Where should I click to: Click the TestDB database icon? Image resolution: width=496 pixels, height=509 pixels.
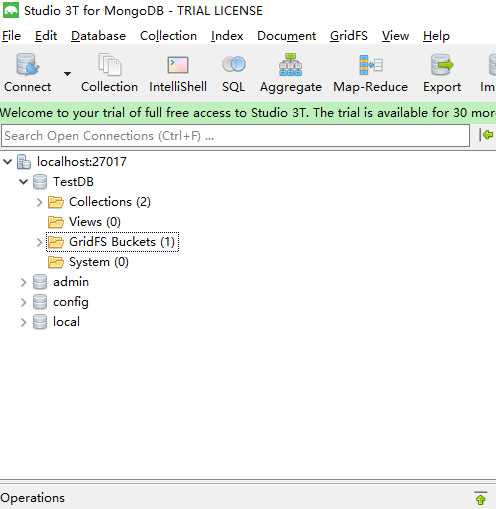[x=40, y=182]
